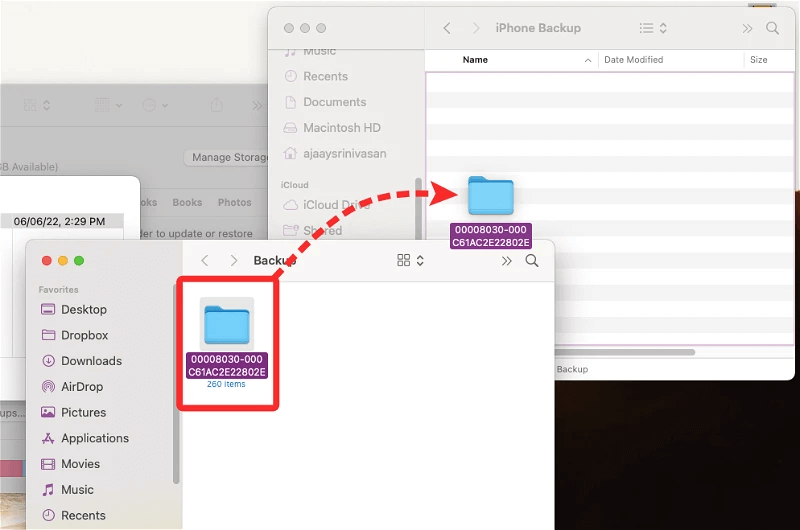Open search in the Backup window
The height and width of the screenshot is (530, 800).
coord(532,261)
